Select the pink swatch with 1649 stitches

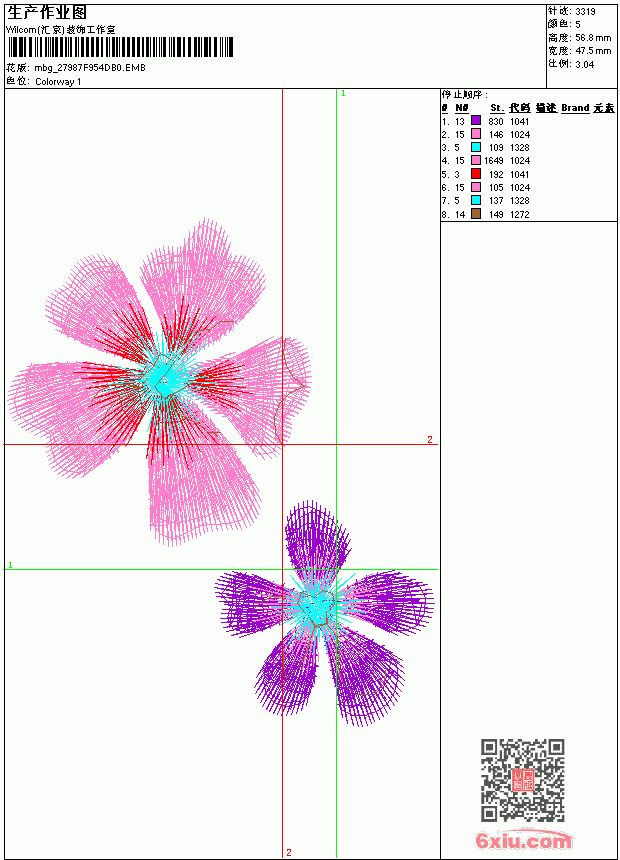(476, 160)
